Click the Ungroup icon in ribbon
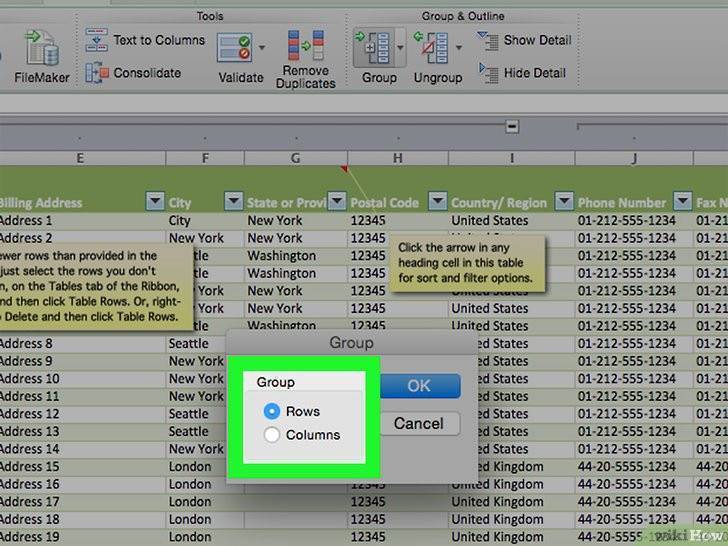 [x=432, y=47]
